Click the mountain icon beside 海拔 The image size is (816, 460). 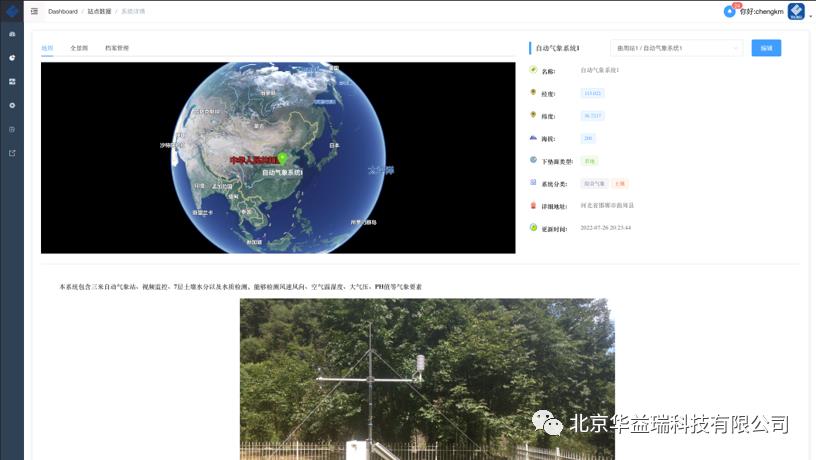pos(533,138)
